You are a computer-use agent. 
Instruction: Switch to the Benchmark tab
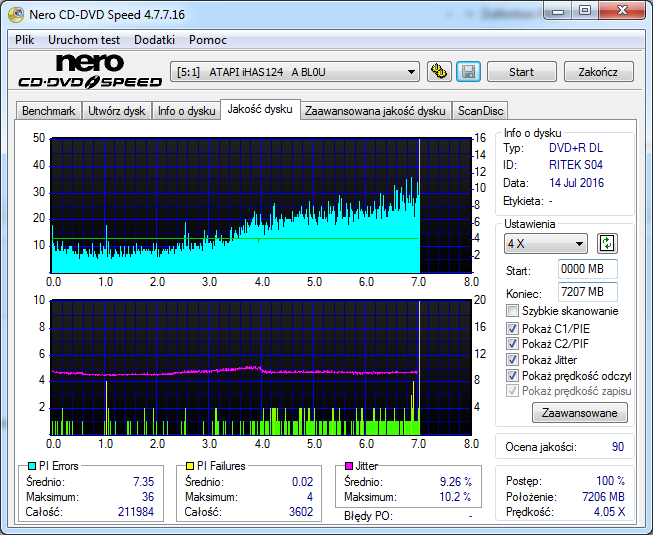[x=49, y=111]
